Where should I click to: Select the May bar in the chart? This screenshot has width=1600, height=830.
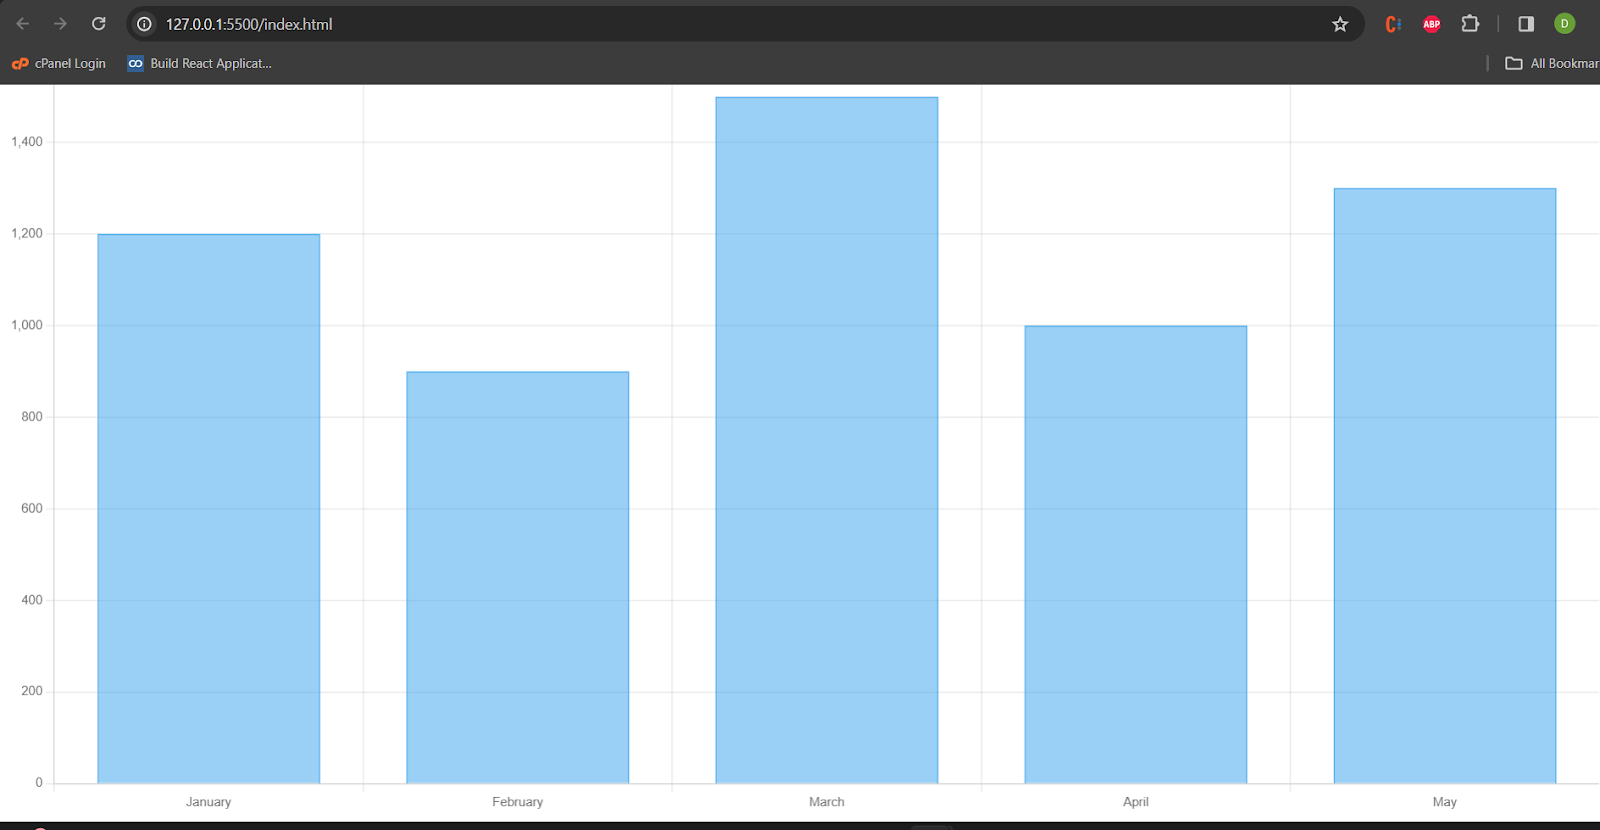[x=1444, y=485]
